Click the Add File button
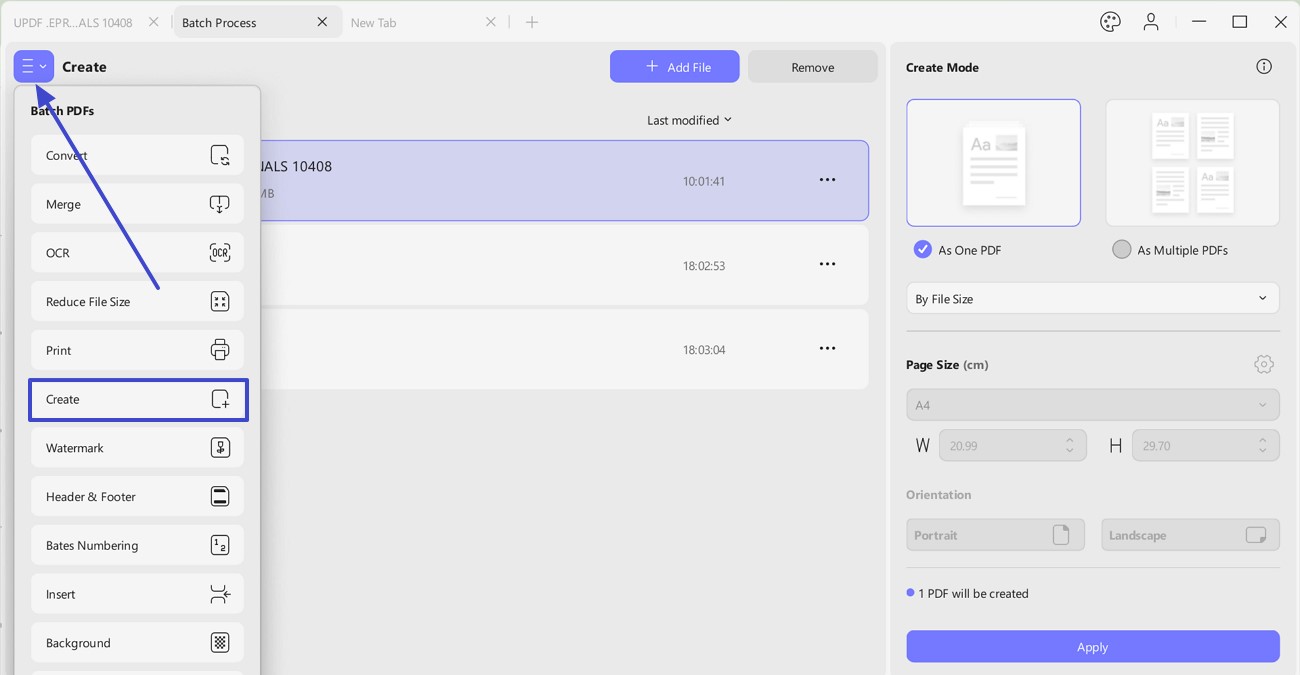 675,67
